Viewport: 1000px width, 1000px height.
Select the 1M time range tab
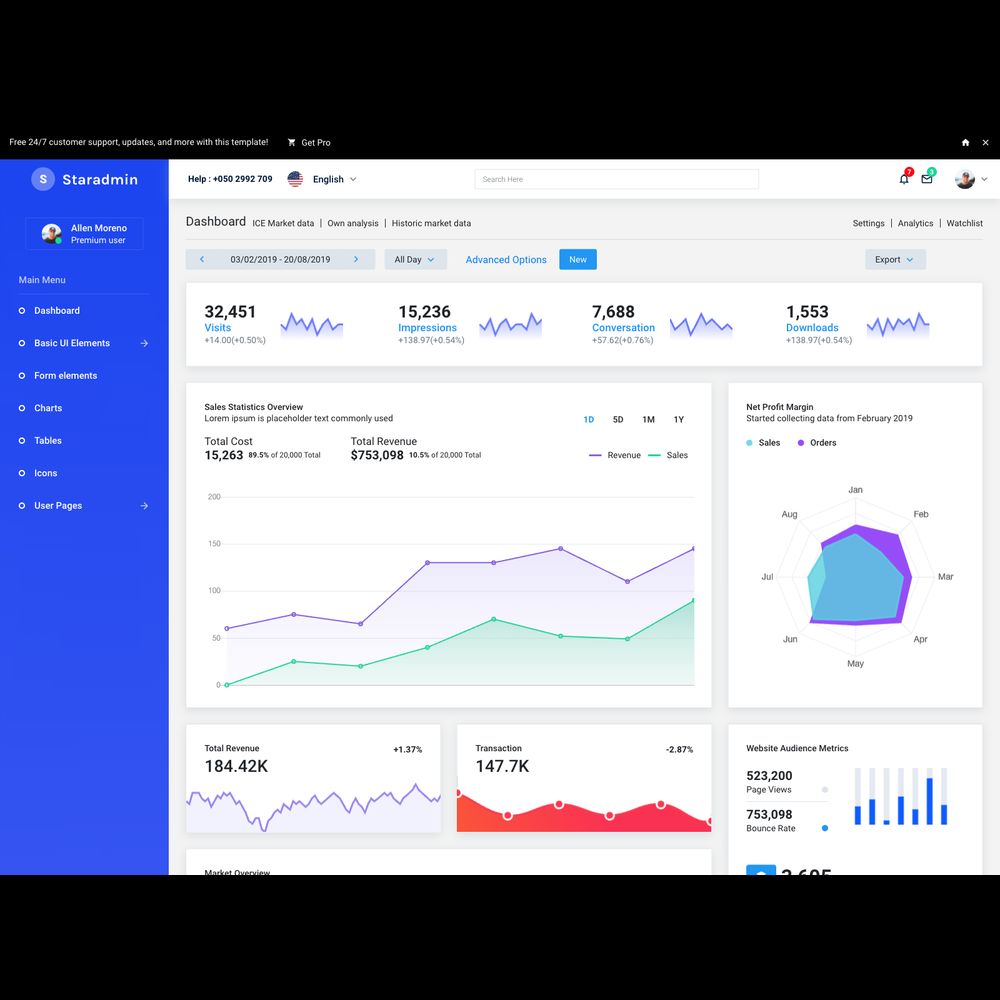[x=648, y=420]
